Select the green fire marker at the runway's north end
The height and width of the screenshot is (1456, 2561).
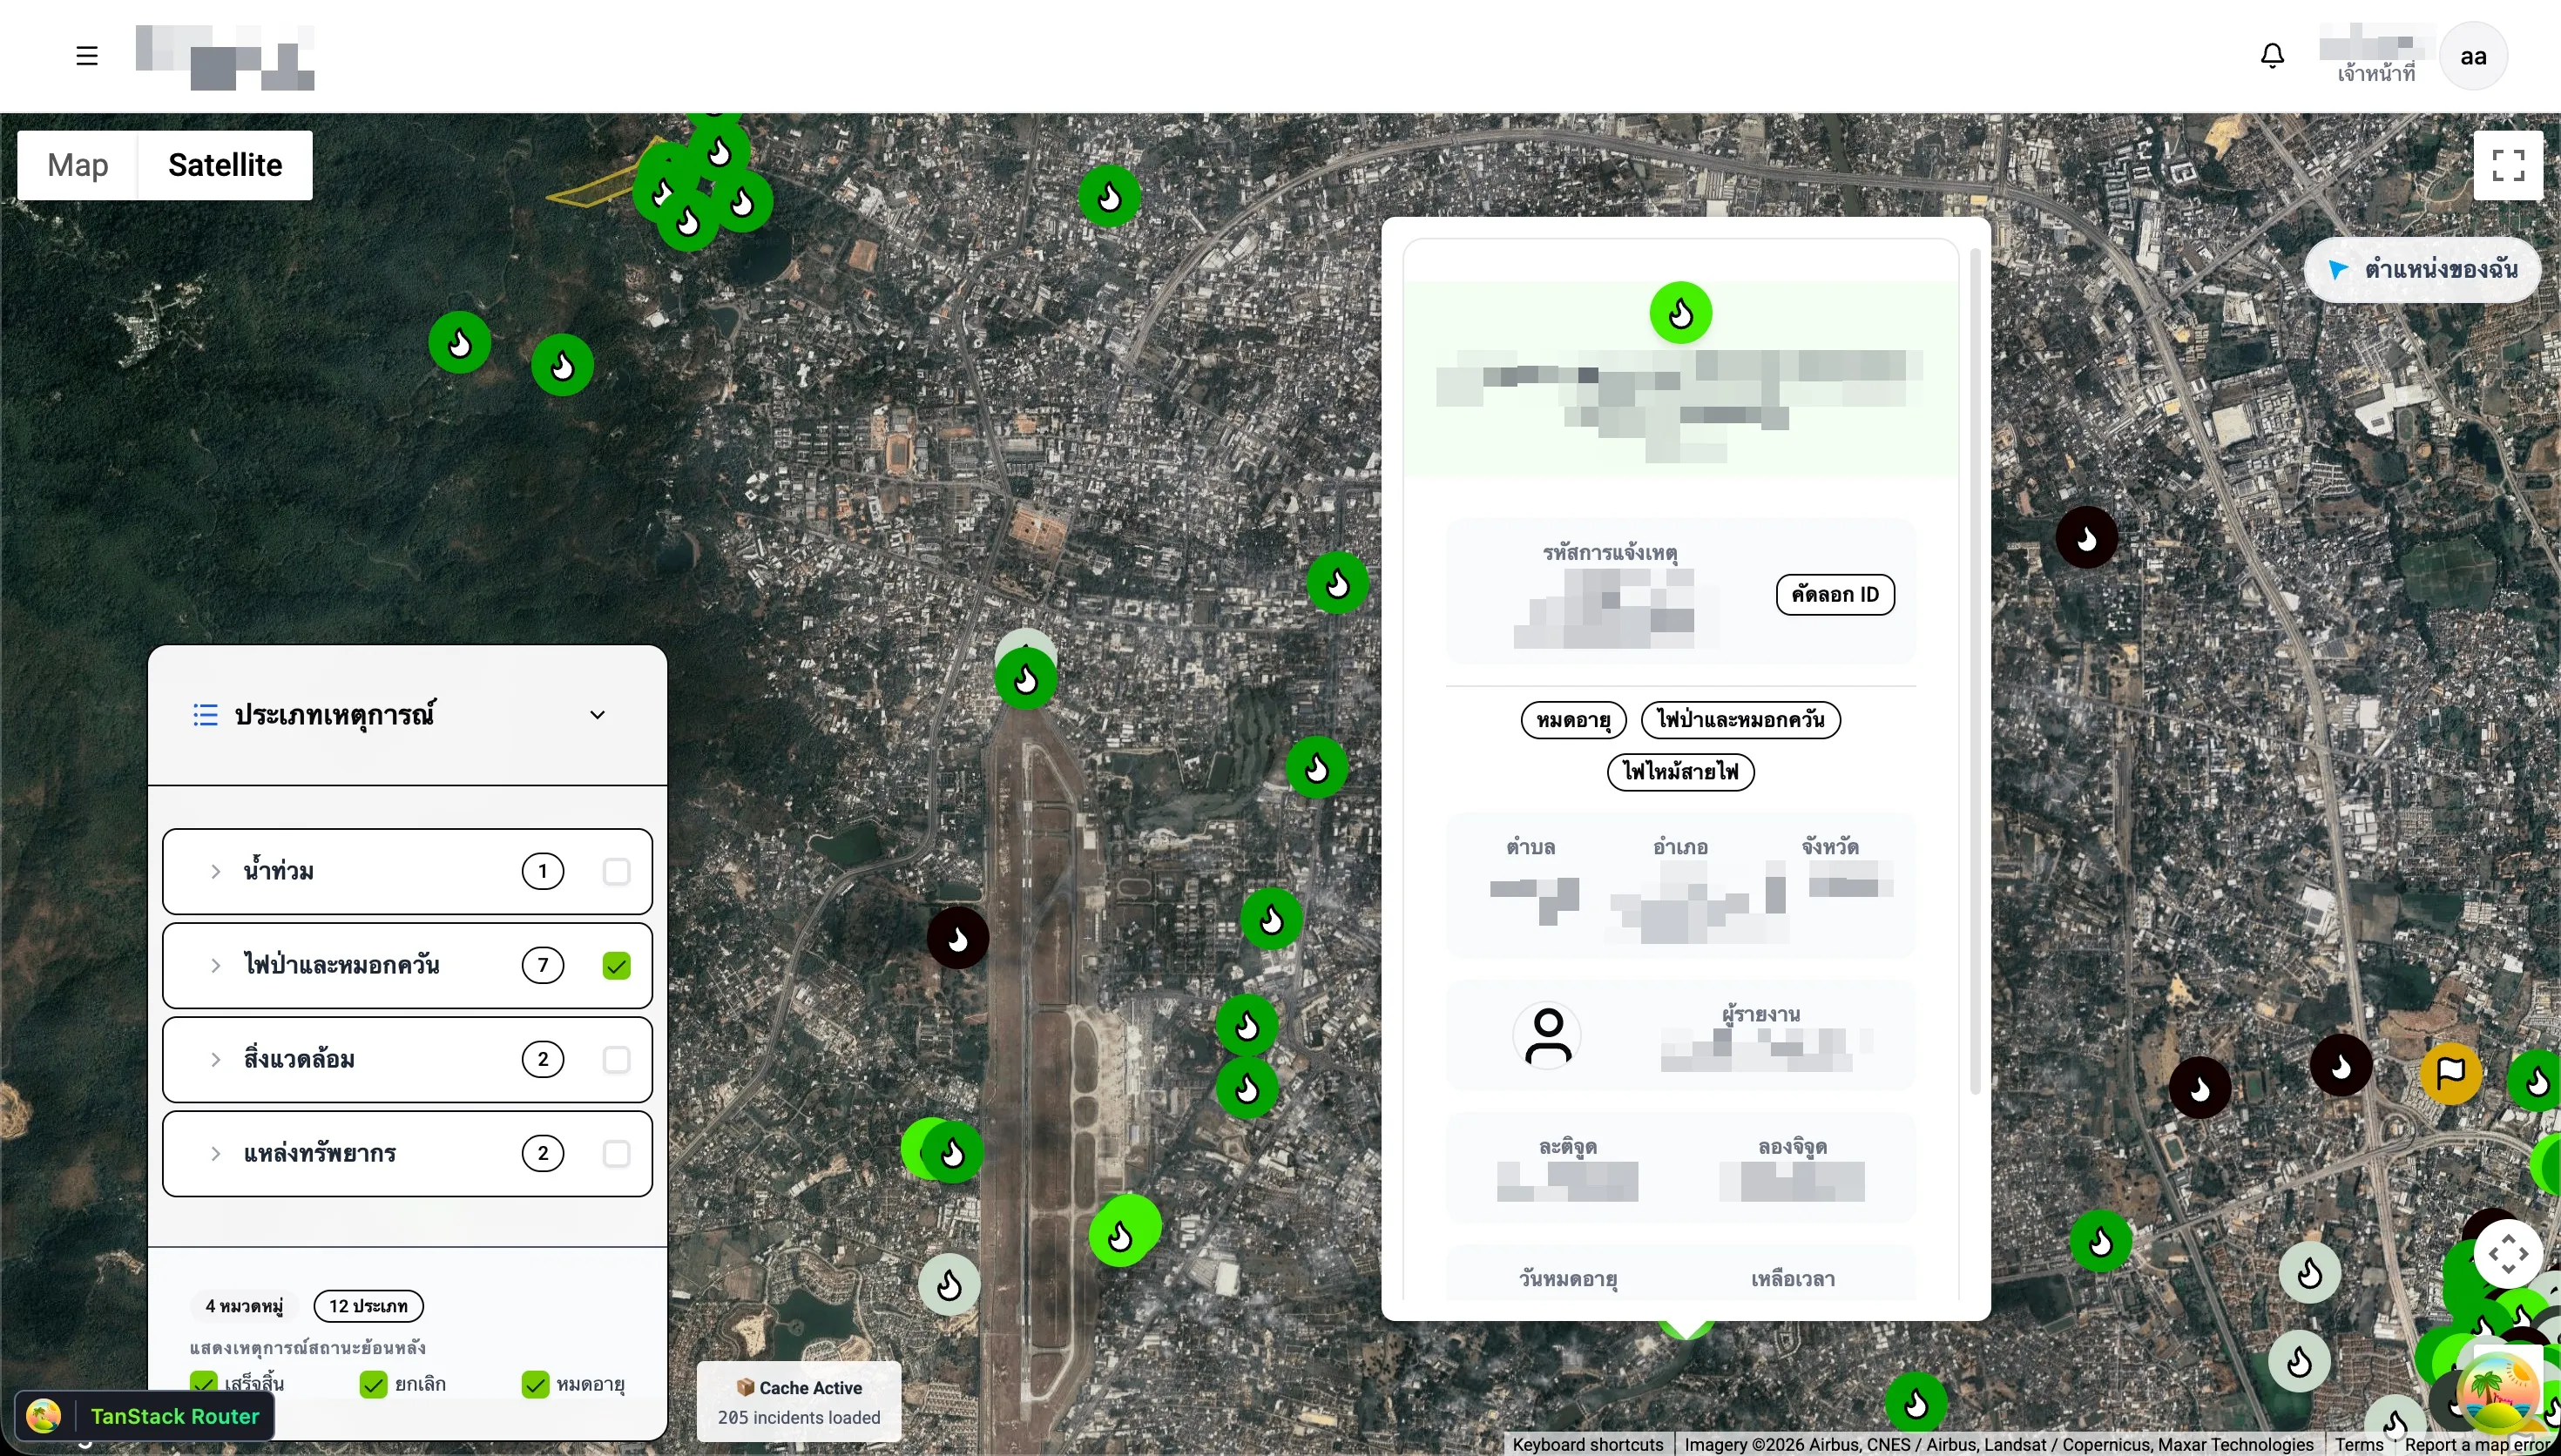[1025, 679]
